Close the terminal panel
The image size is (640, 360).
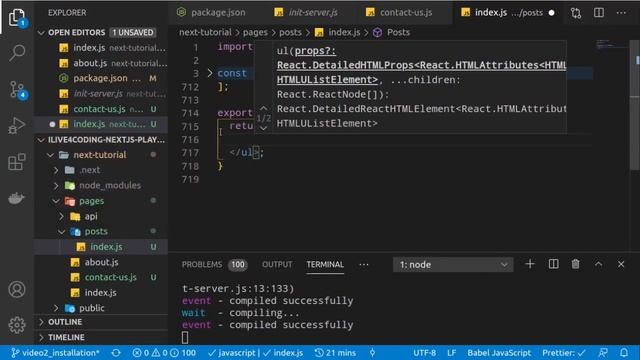[x=621, y=264]
